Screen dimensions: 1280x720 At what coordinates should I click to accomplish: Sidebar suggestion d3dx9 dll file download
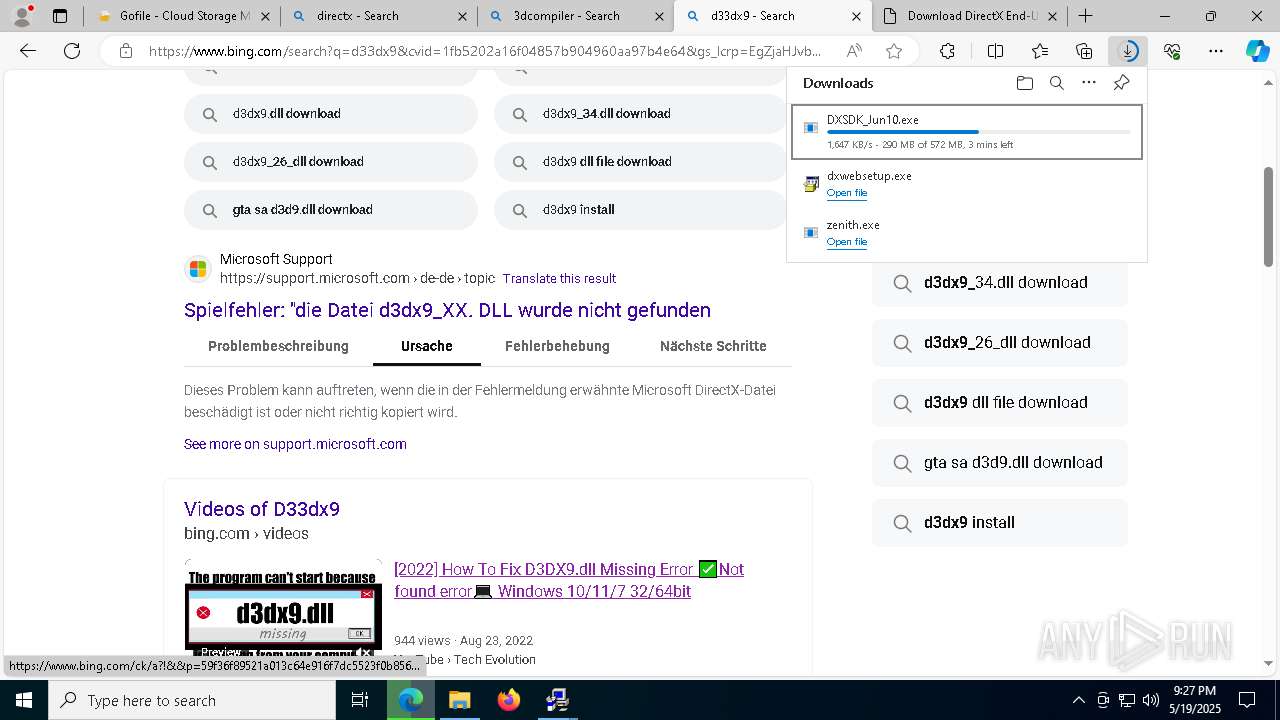[1000, 403]
